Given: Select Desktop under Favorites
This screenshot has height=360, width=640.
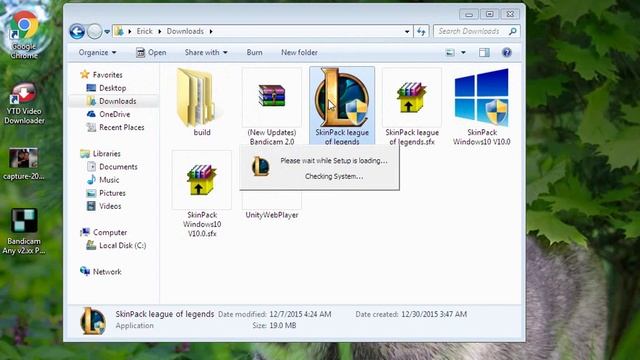Looking at the screenshot, I should pos(106,88).
